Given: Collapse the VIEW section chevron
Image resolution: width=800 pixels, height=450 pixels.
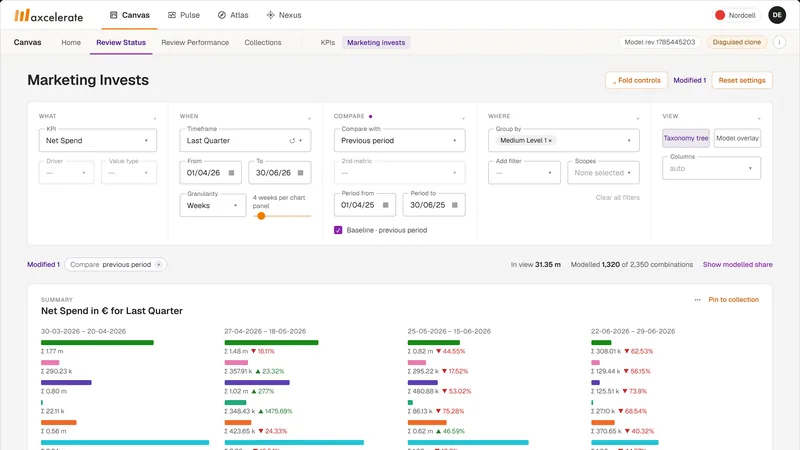Looking at the screenshot, I should (x=759, y=118).
